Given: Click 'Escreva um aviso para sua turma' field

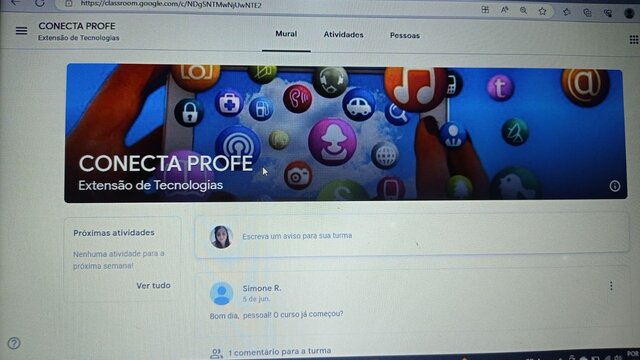Looking at the screenshot, I should coord(412,236).
